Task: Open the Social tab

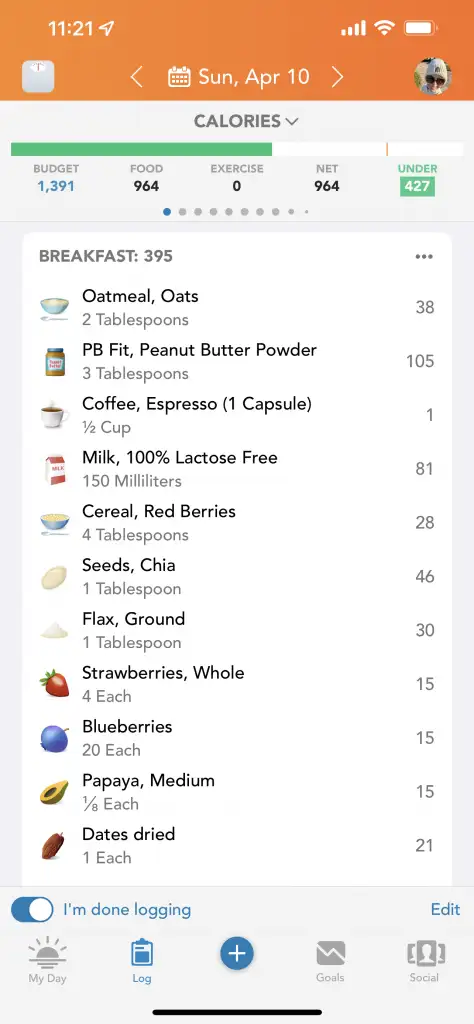Action: click(x=424, y=961)
